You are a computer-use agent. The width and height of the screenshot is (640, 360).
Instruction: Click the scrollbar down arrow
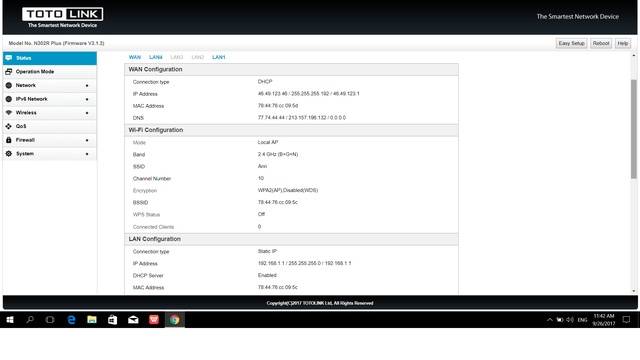tap(633, 291)
